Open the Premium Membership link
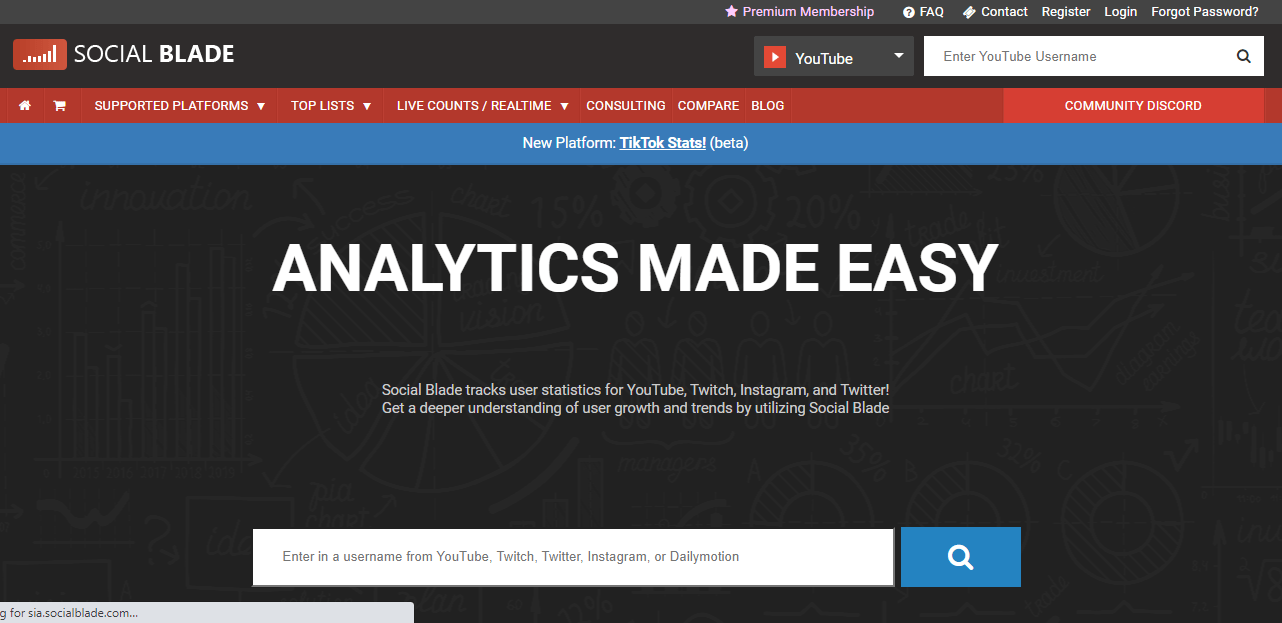The height and width of the screenshot is (623, 1282). point(808,12)
